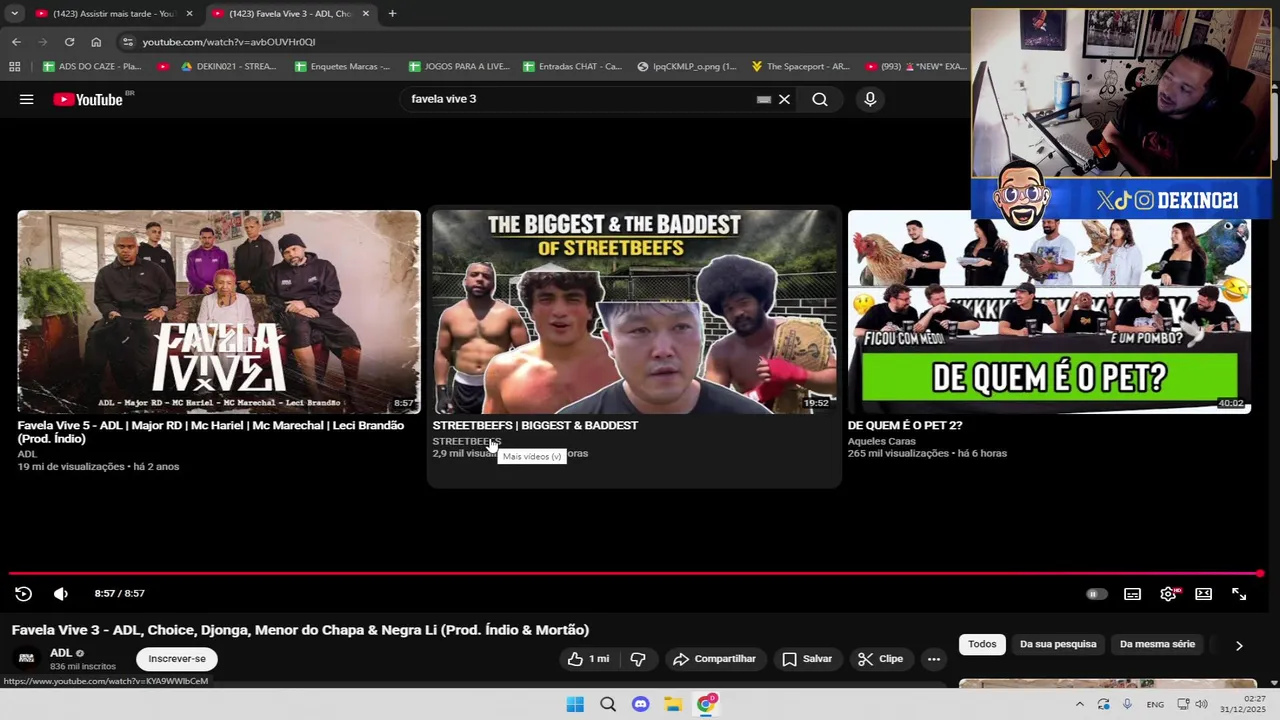Clear the search box with the X icon
Viewport: 1280px width, 720px height.
pos(784,99)
